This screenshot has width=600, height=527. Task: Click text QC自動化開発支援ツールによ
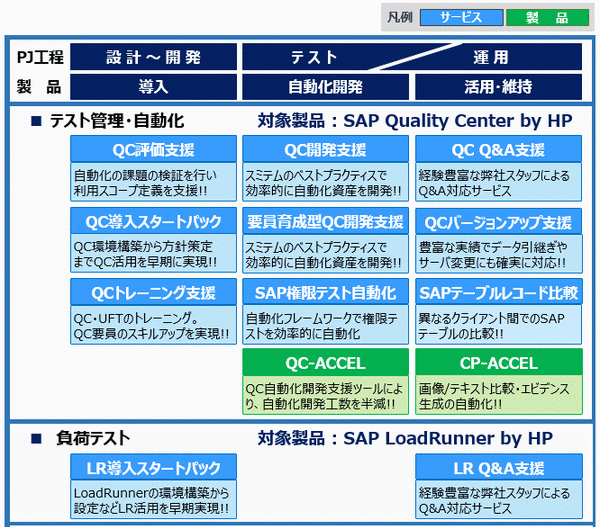click(x=324, y=389)
